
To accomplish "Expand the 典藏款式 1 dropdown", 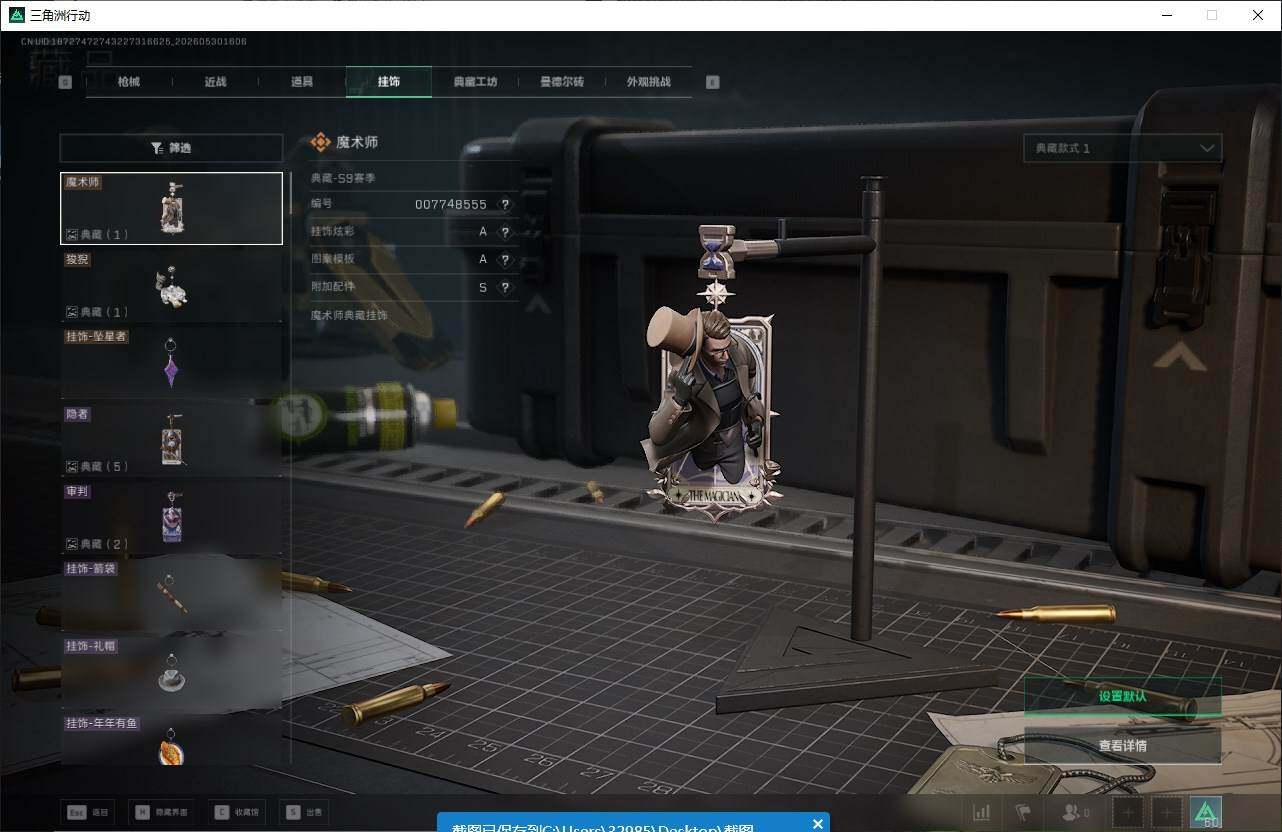I will pyautogui.click(x=1122, y=148).
